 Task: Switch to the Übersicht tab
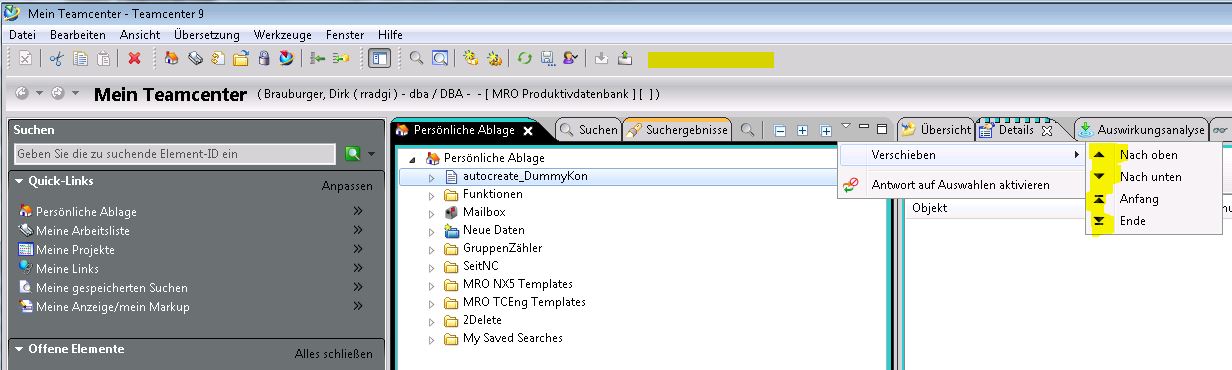[936, 130]
